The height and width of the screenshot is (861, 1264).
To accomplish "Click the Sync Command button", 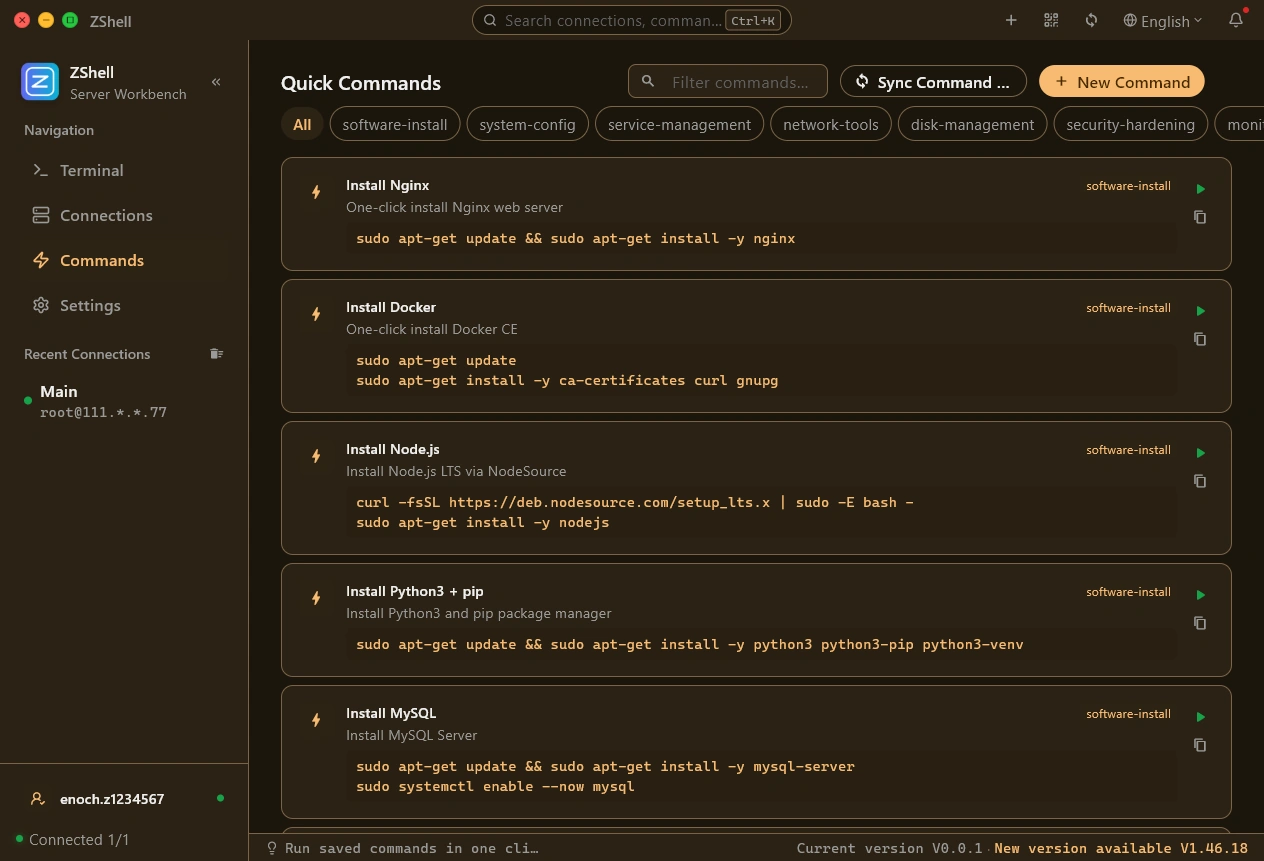I will pos(933,82).
